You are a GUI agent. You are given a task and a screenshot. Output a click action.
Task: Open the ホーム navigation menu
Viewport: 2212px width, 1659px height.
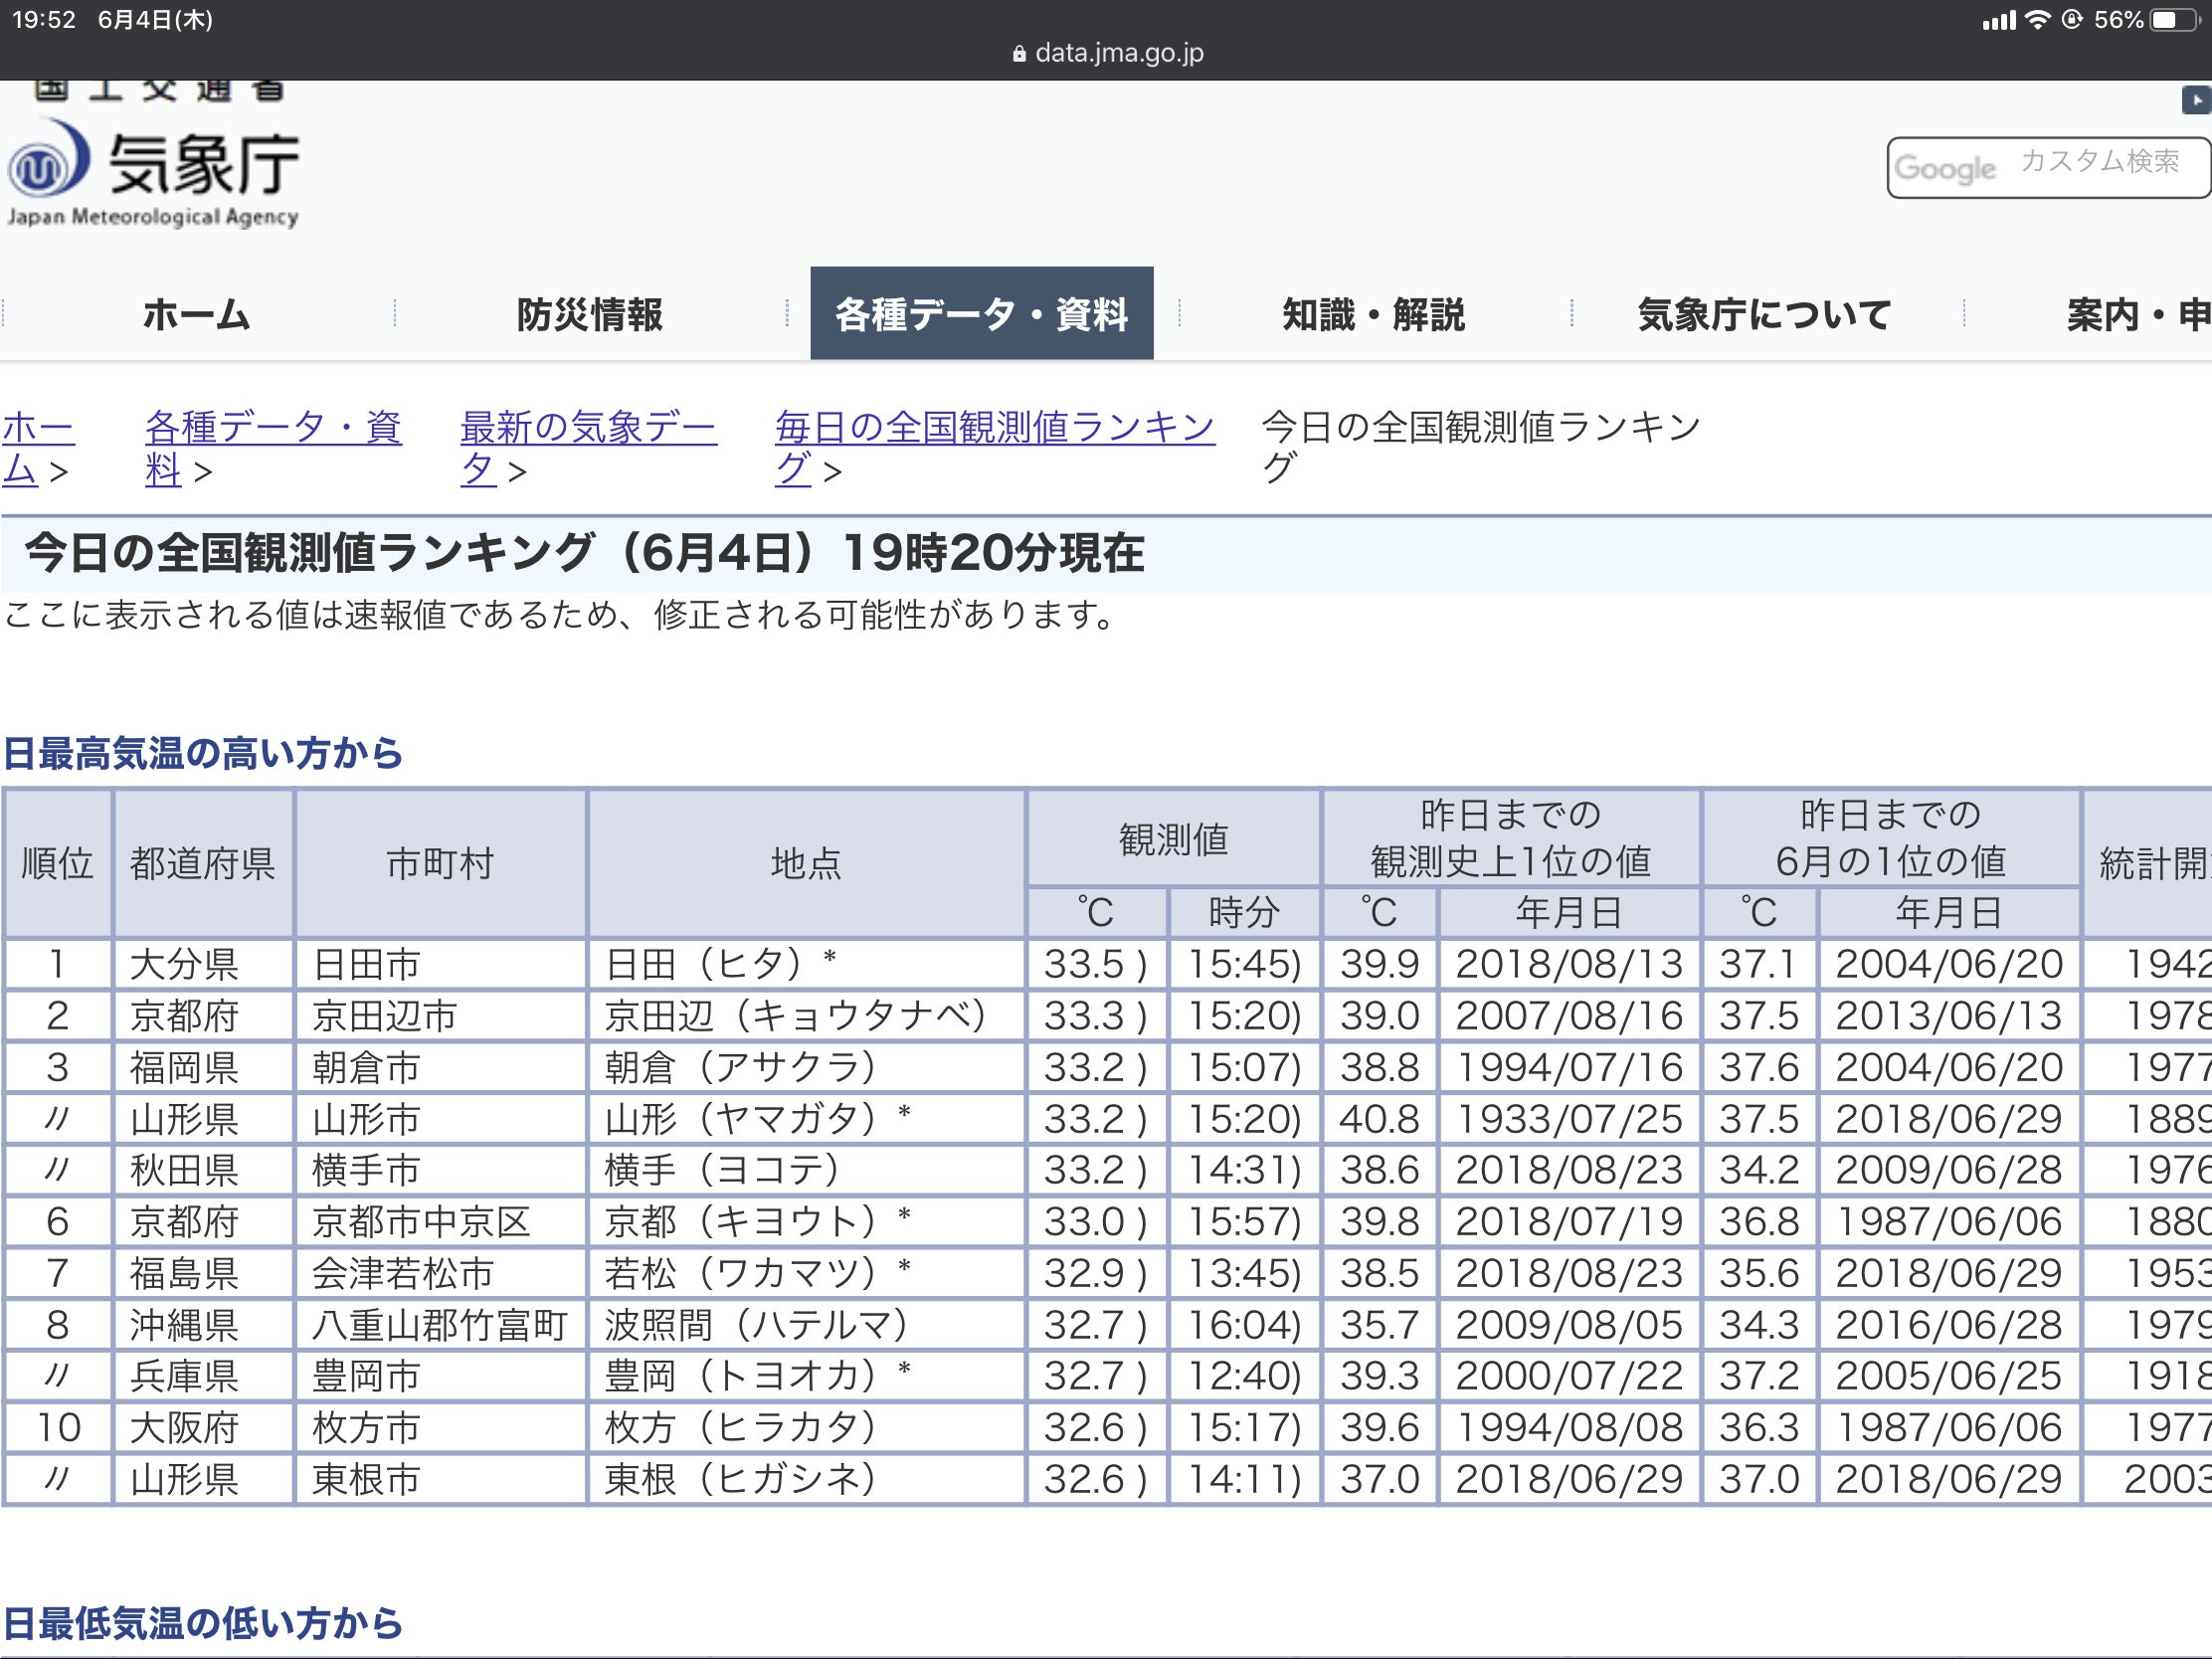(196, 314)
